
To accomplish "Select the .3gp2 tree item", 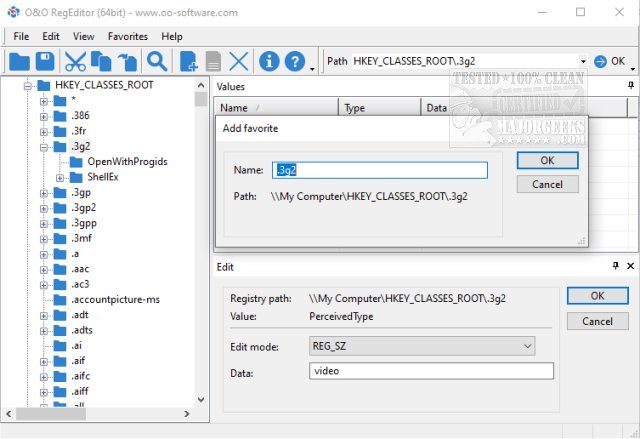I will pyautogui.click(x=84, y=208).
